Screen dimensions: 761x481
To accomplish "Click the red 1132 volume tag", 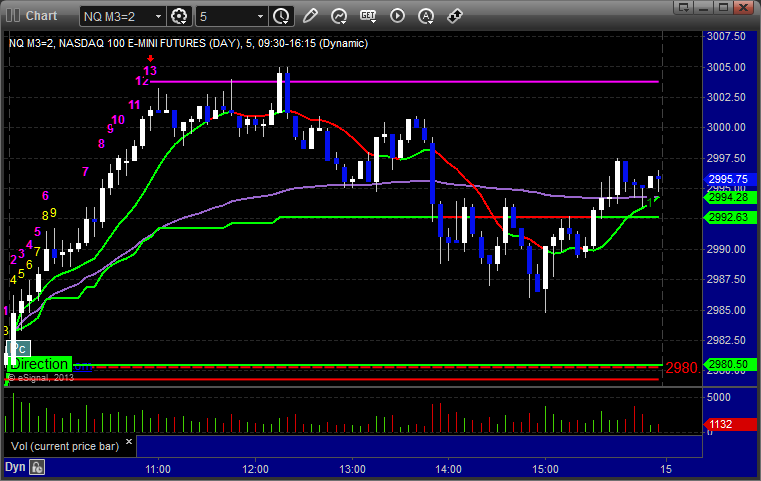I will pos(729,424).
